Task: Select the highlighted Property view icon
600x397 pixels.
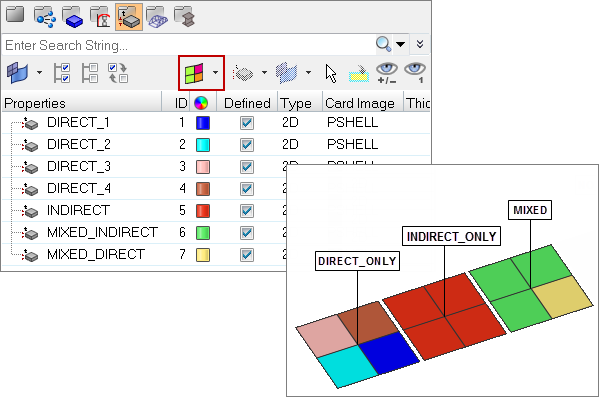Action: click(x=129, y=17)
